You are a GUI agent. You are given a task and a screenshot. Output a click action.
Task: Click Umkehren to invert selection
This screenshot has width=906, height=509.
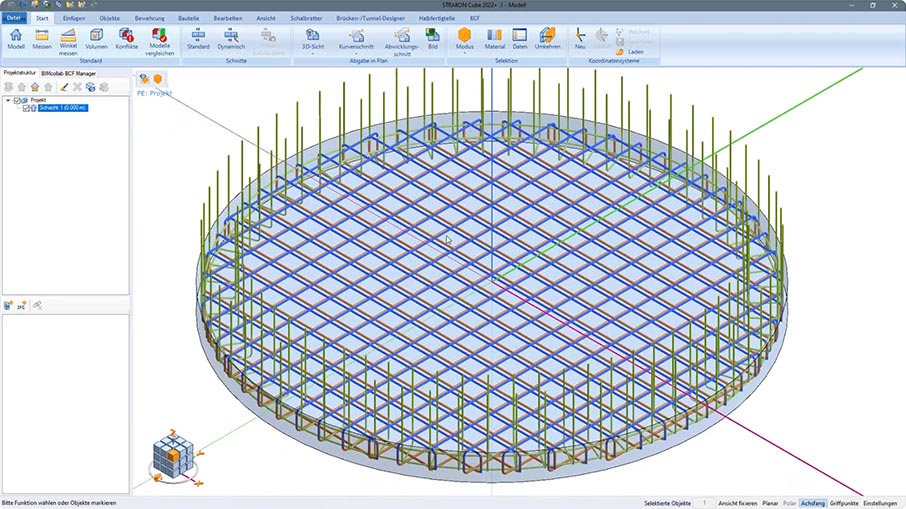point(547,39)
